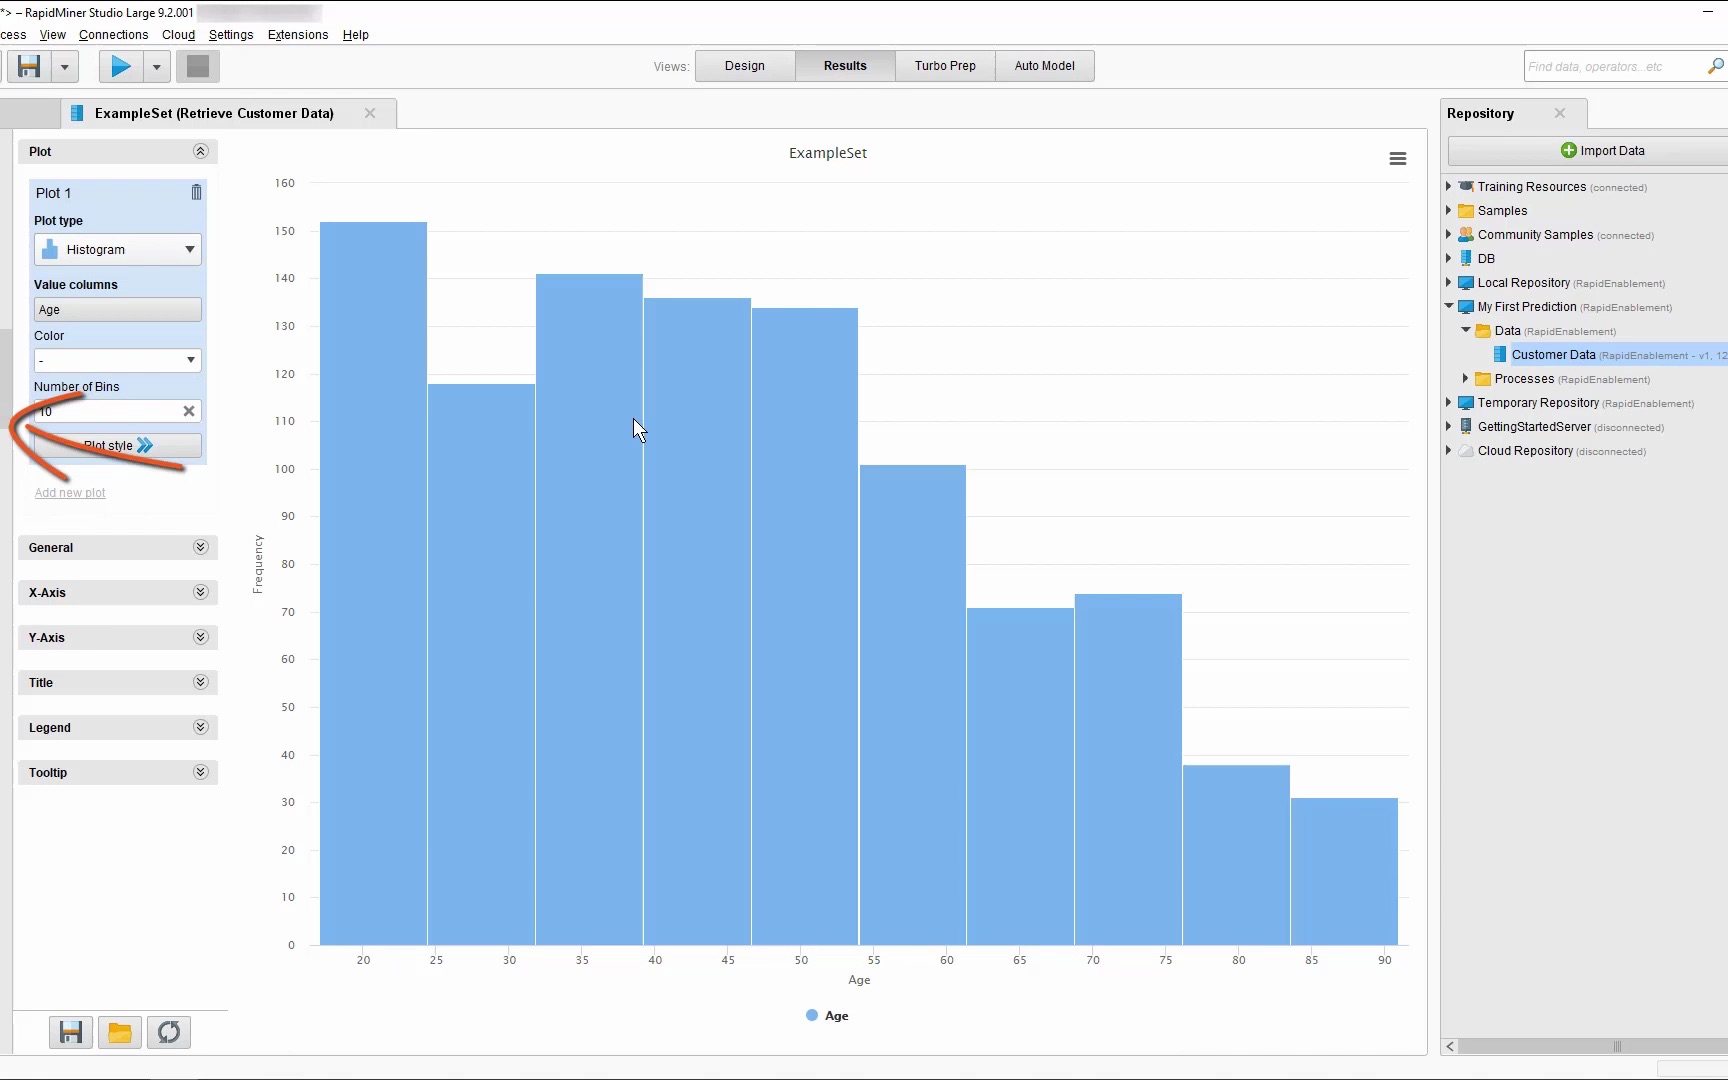The width and height of the screenshot is (1728, 1080).
Task: Click the Age value columns field
Action: pyautogui.click(x=118, y=310)
